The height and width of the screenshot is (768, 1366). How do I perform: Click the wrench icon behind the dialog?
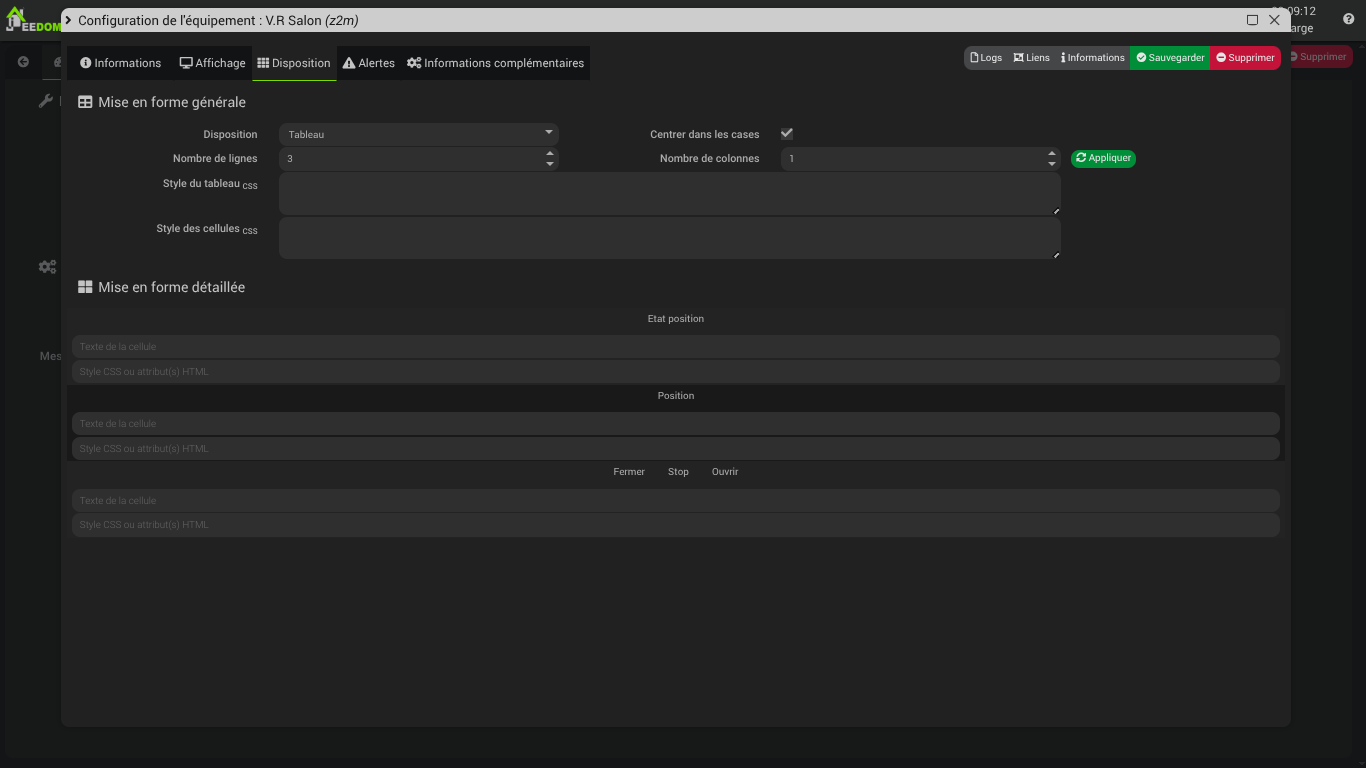pos(46,101)
